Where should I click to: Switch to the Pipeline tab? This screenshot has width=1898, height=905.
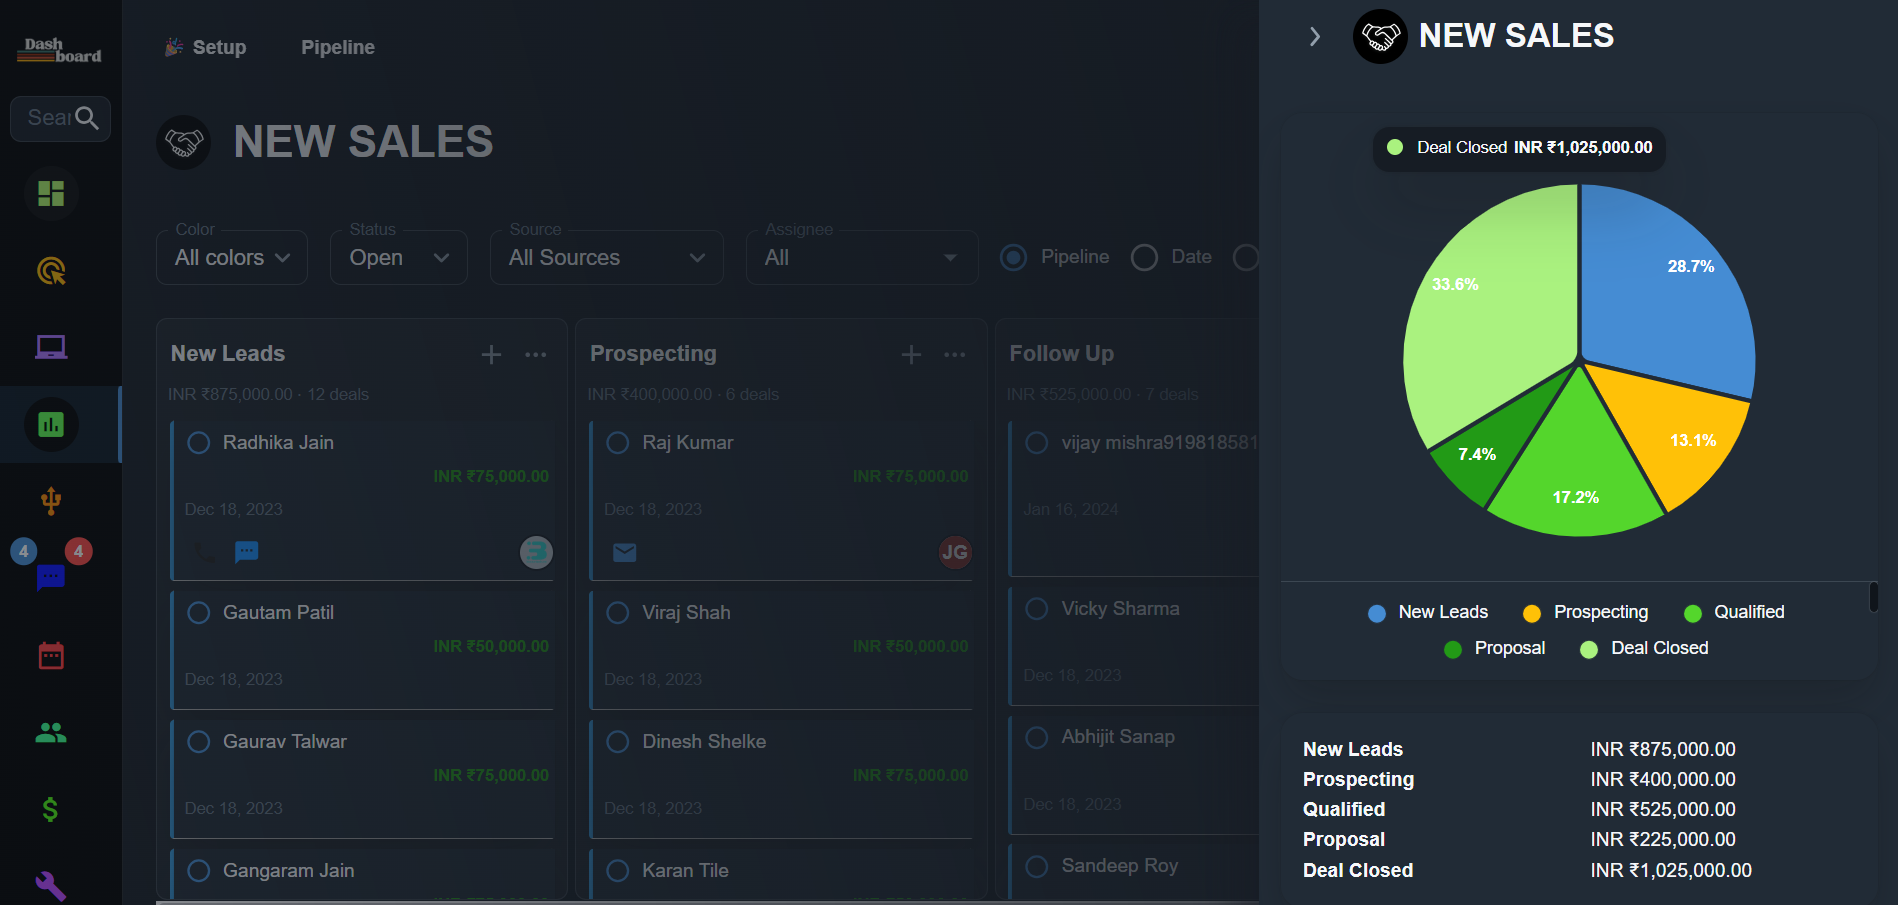[x=338, y=47]
